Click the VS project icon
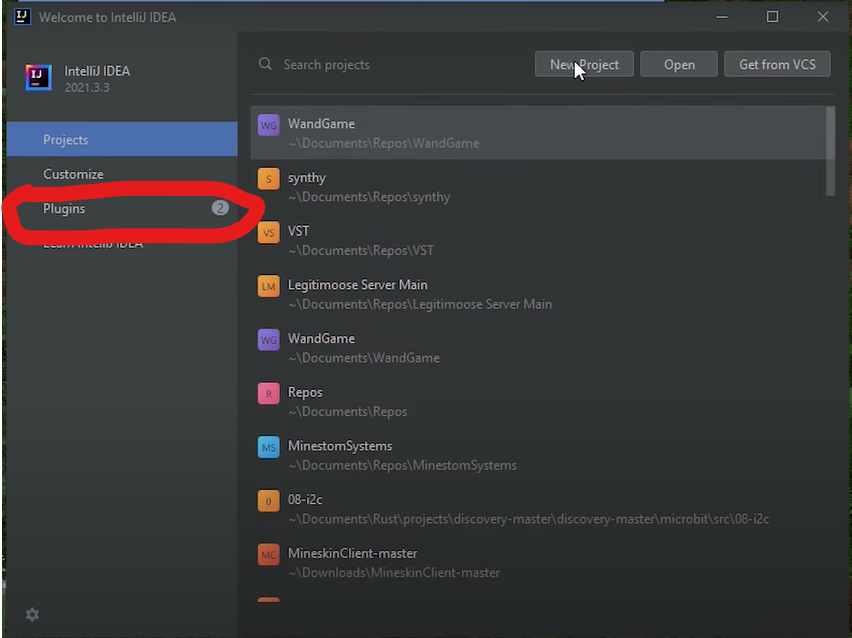 coord(268,233)
